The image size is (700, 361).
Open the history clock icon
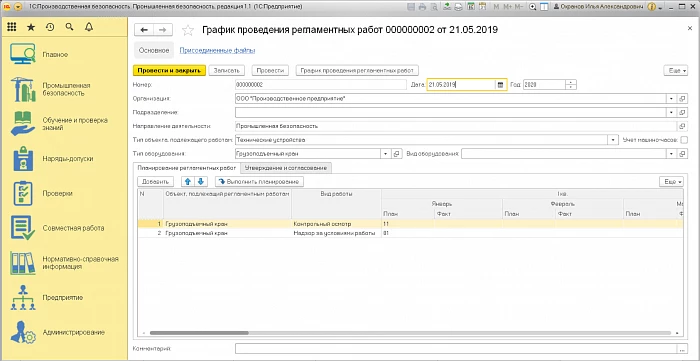pyautogui.click(x=50, y=27)
